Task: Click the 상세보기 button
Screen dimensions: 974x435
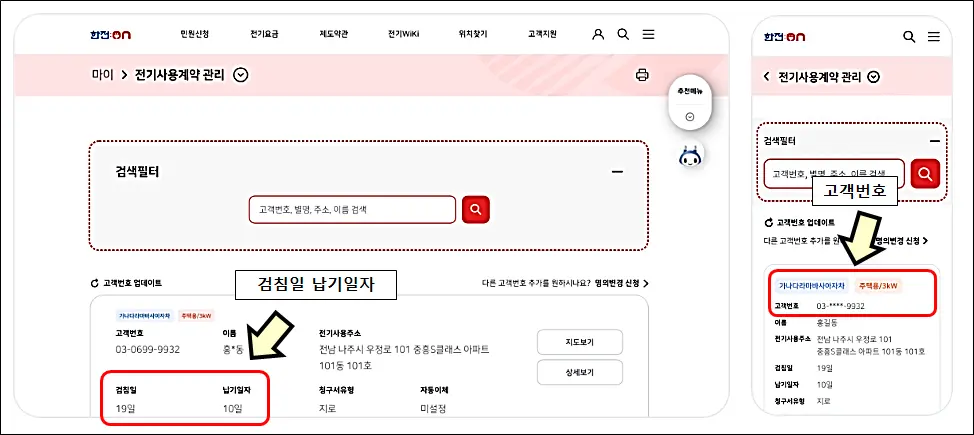Action: coord(580,373)
